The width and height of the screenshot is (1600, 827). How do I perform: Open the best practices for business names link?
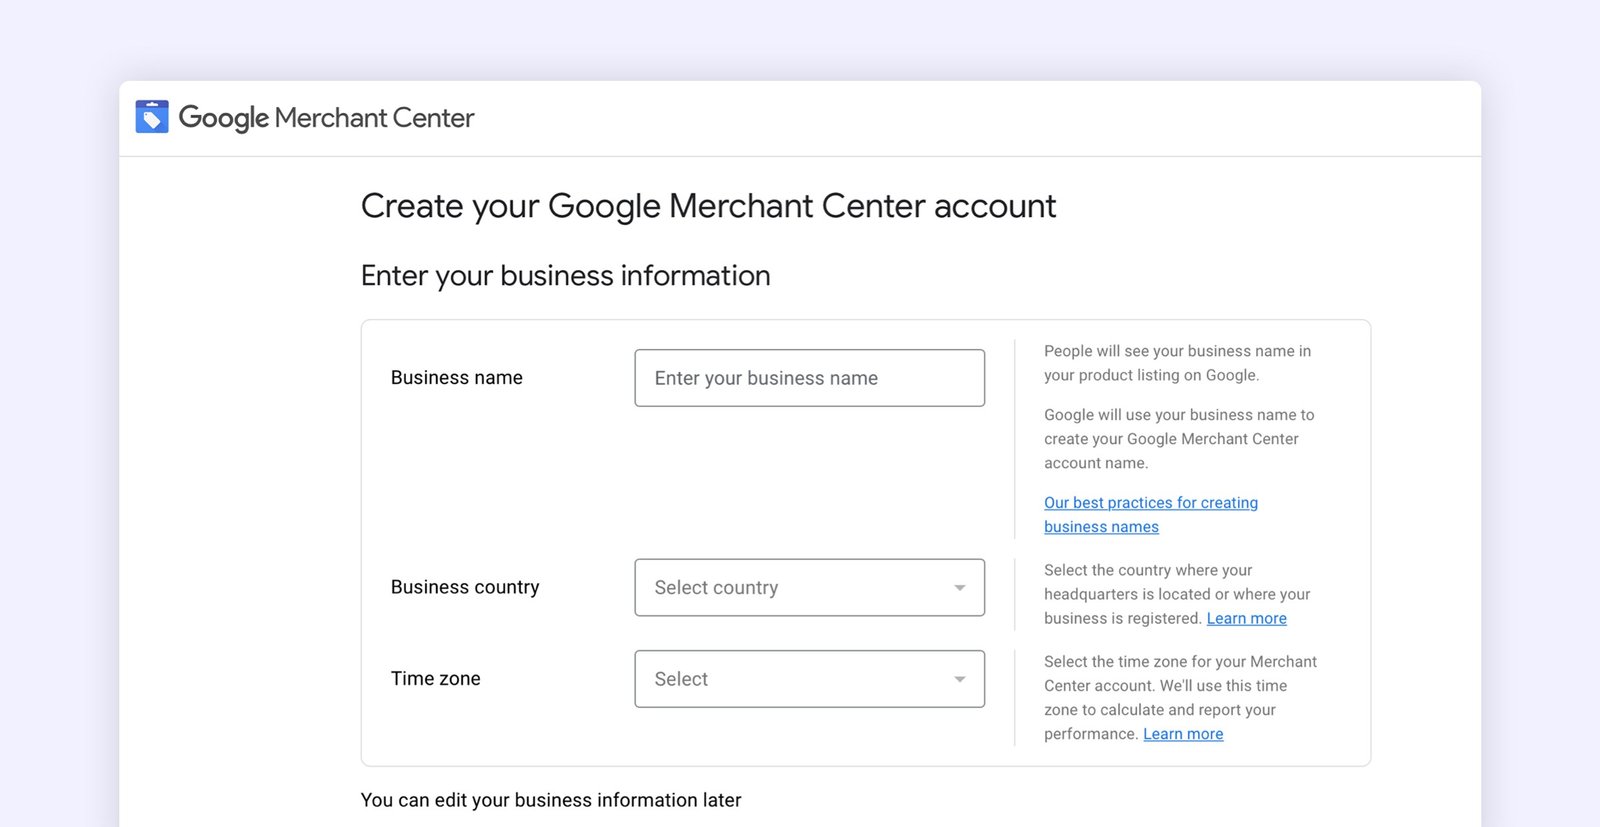pos(1151,515)
